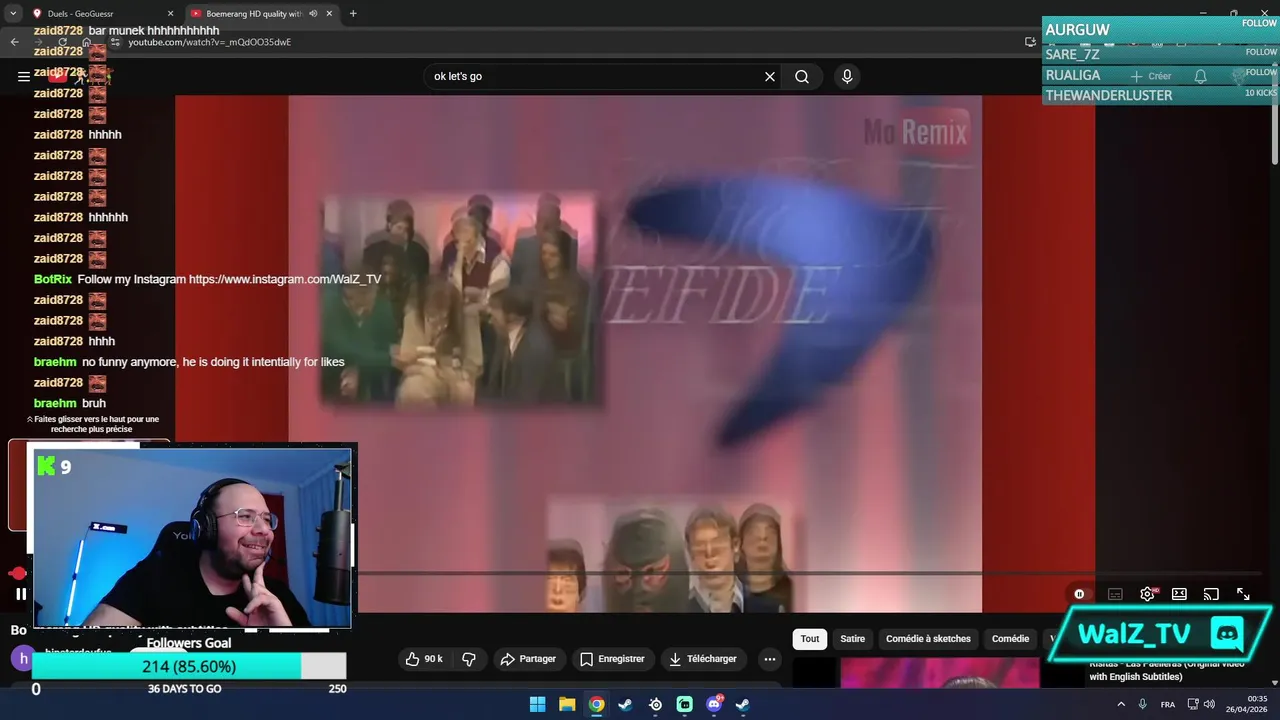Select the Comédie filter chip
Viewport: 1280px width, 720px height.
coord(1010,639)
